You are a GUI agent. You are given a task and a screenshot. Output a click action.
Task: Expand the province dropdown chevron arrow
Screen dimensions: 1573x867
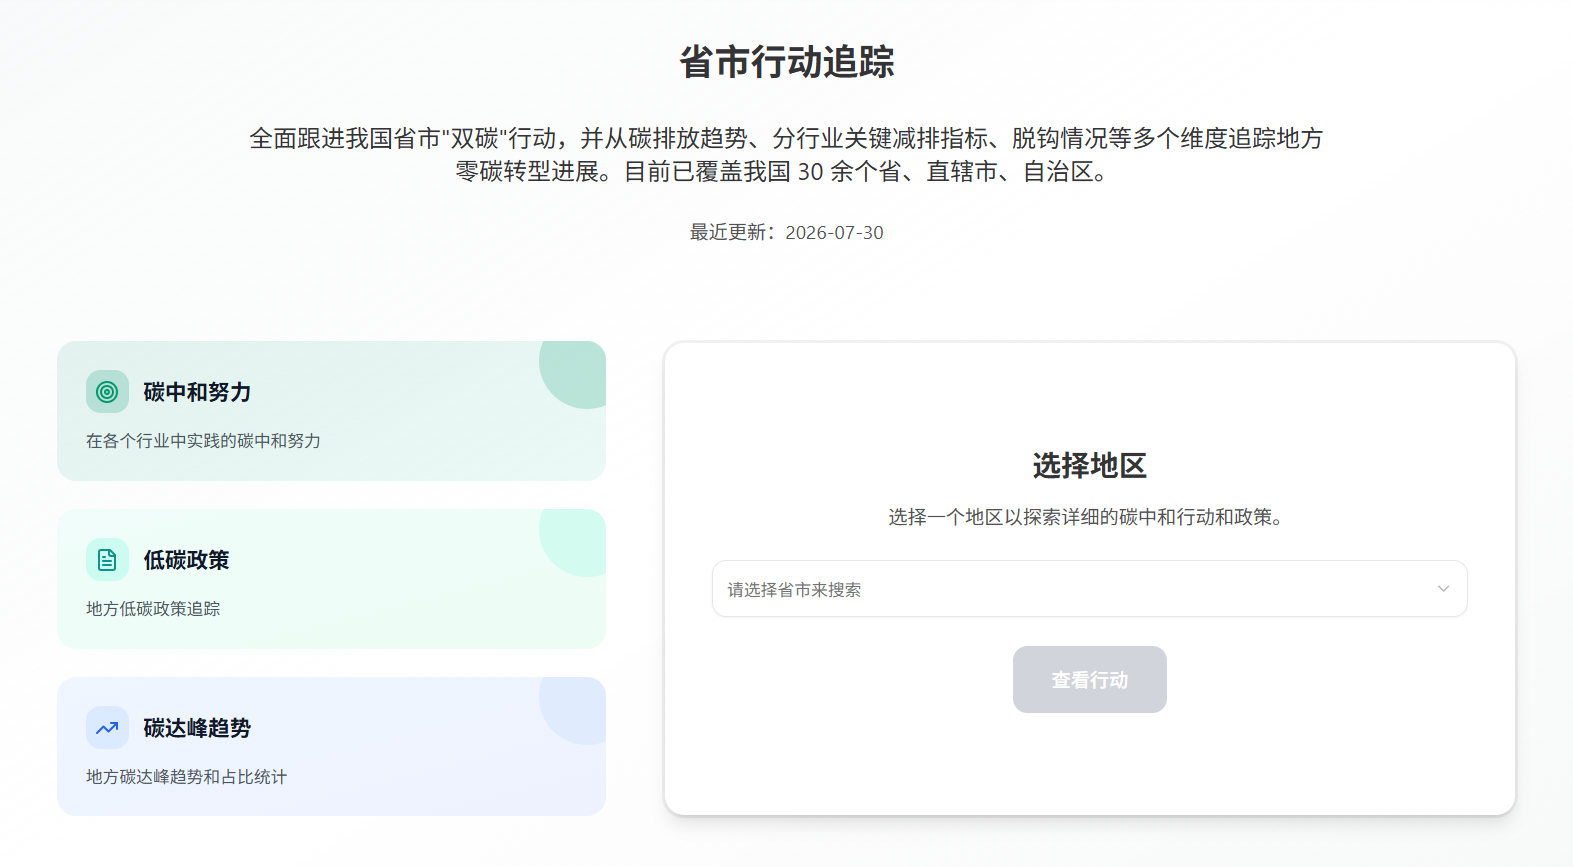point(1443,589)
